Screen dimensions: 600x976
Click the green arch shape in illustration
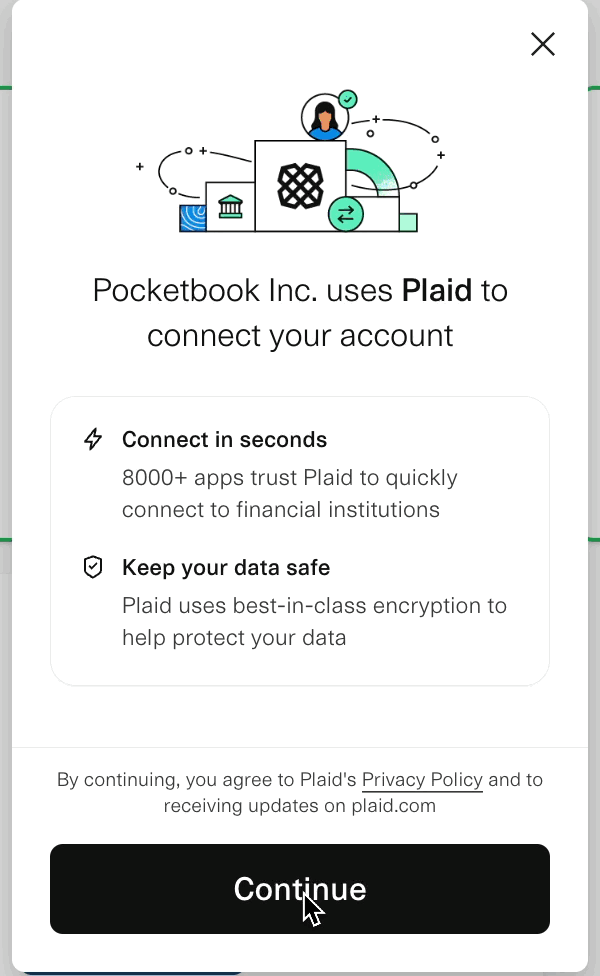[373, 172]
